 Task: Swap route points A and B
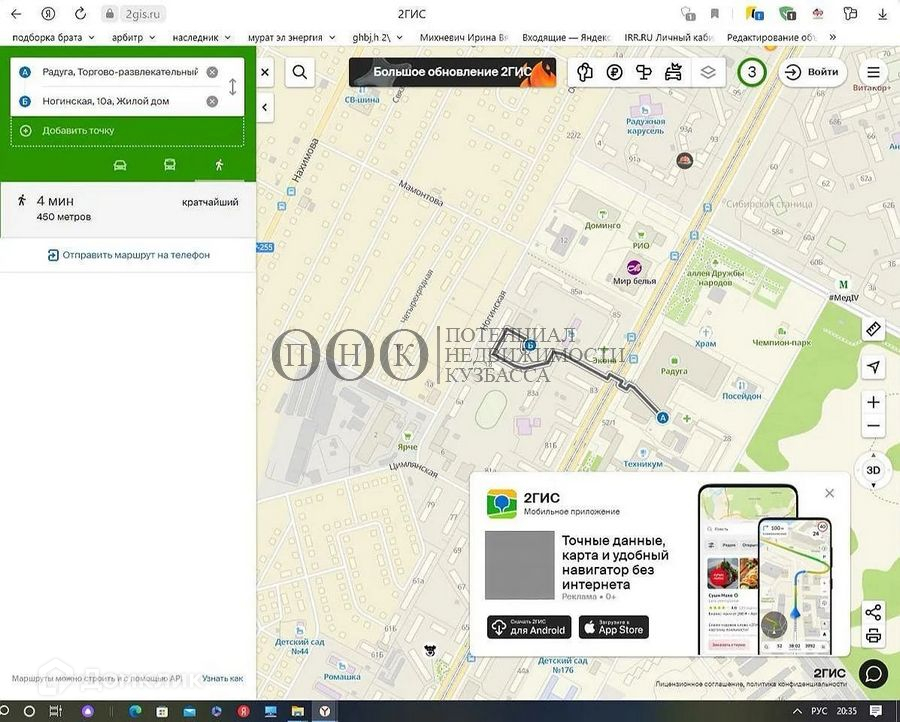(233, 86)
